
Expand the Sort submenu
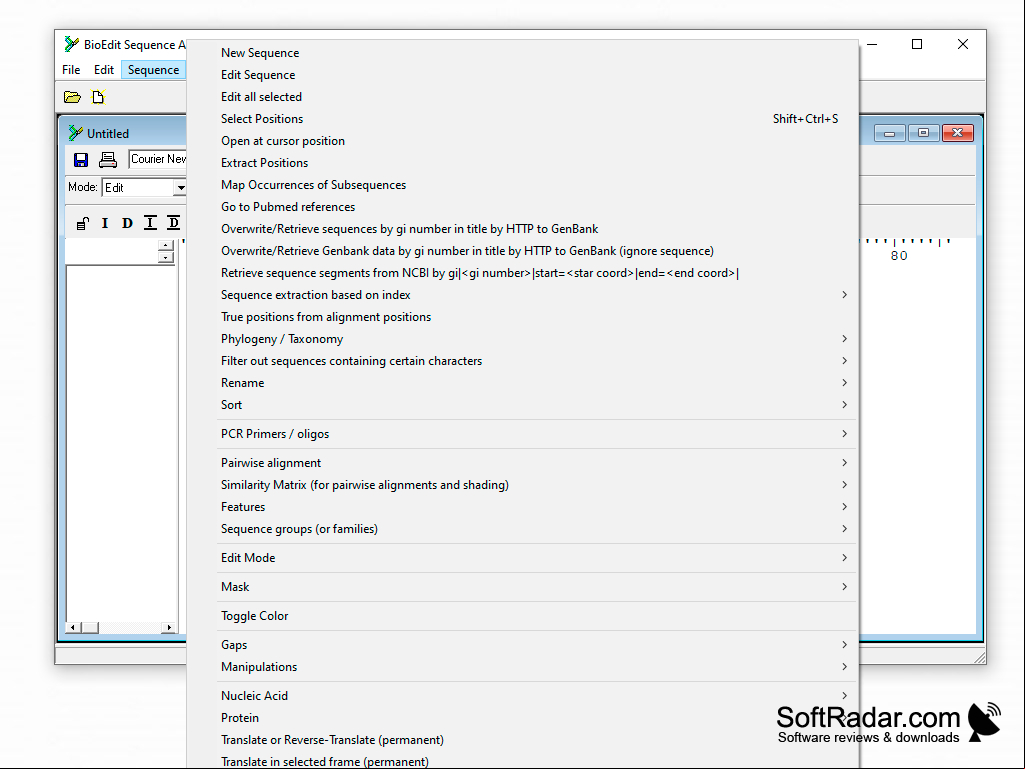(522, 405)
